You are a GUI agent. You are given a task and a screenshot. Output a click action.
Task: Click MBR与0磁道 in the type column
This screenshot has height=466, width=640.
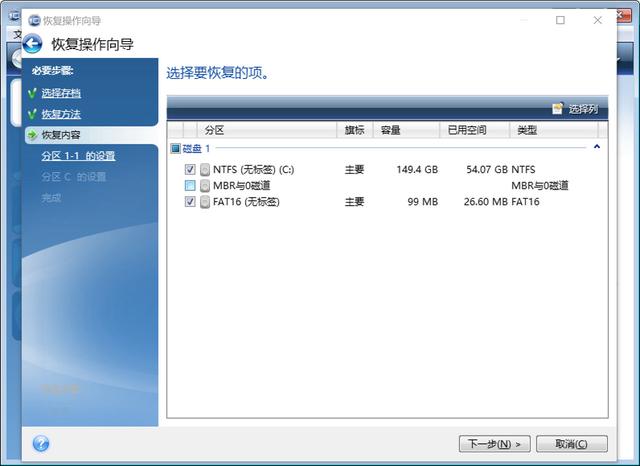coord(540,186)
